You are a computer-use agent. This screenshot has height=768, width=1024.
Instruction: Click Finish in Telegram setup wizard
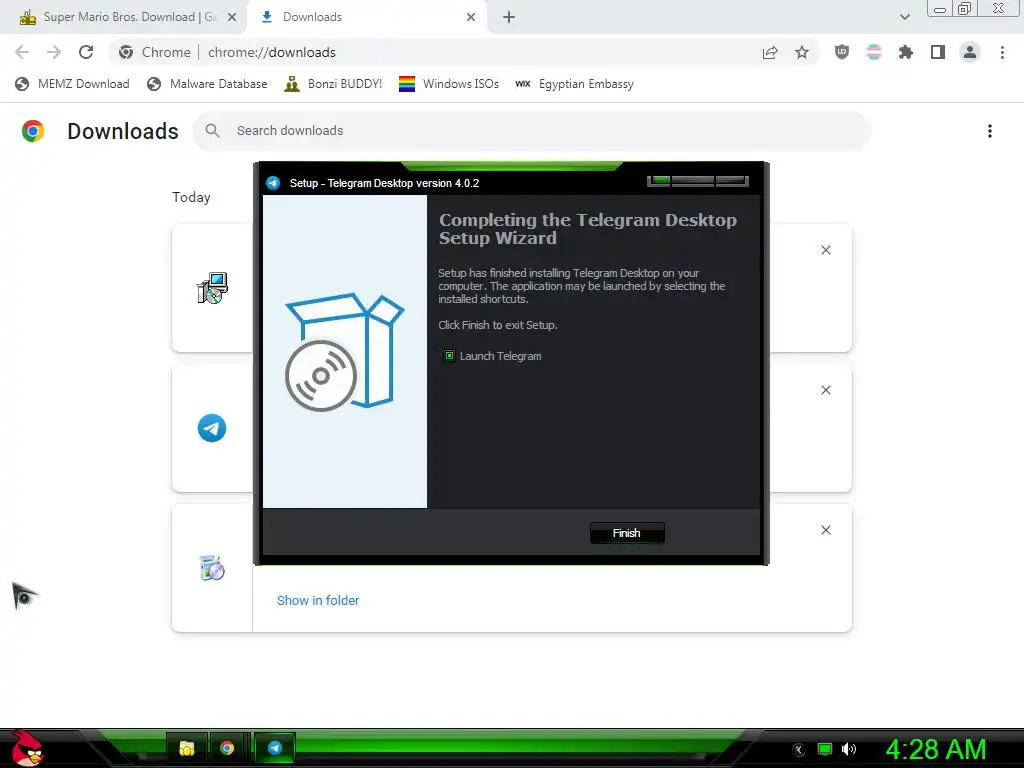[x=627, y=533]
